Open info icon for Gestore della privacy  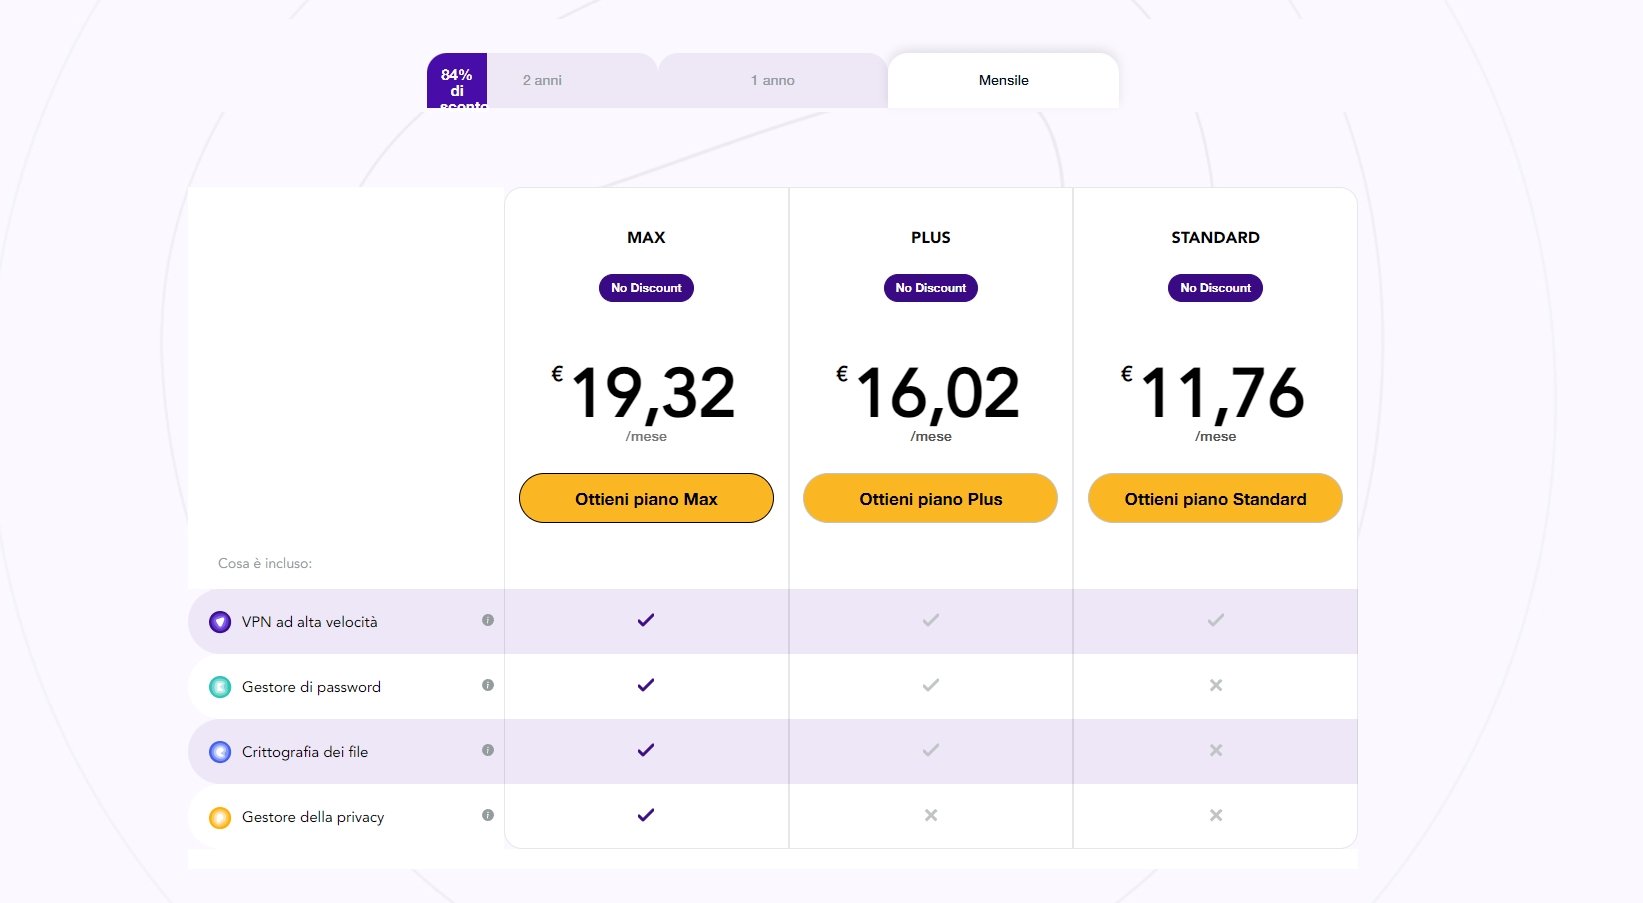click(488, 815)
